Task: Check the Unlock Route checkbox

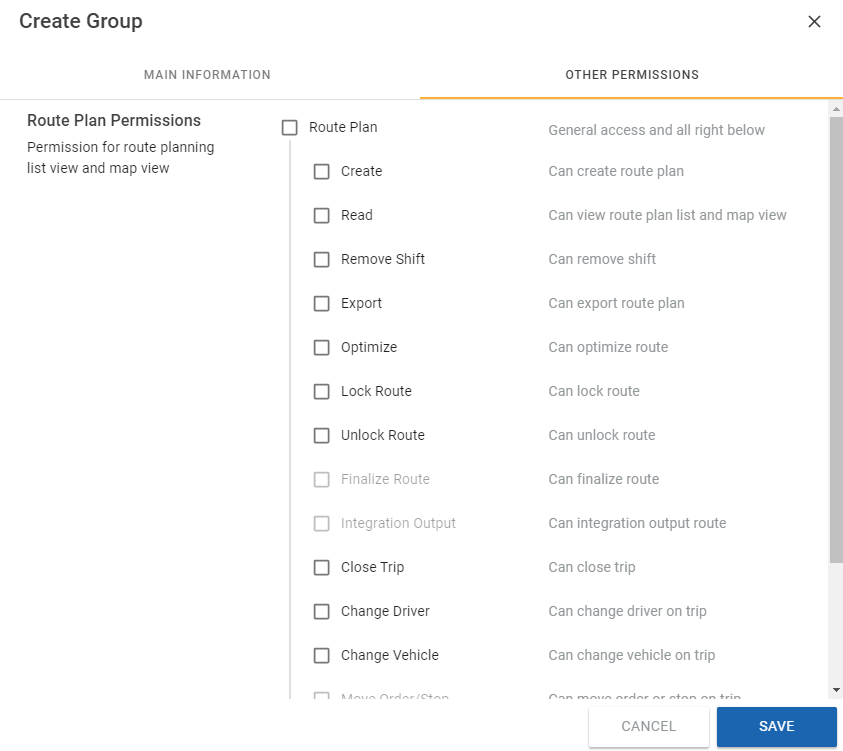Action: coord(322,436)
